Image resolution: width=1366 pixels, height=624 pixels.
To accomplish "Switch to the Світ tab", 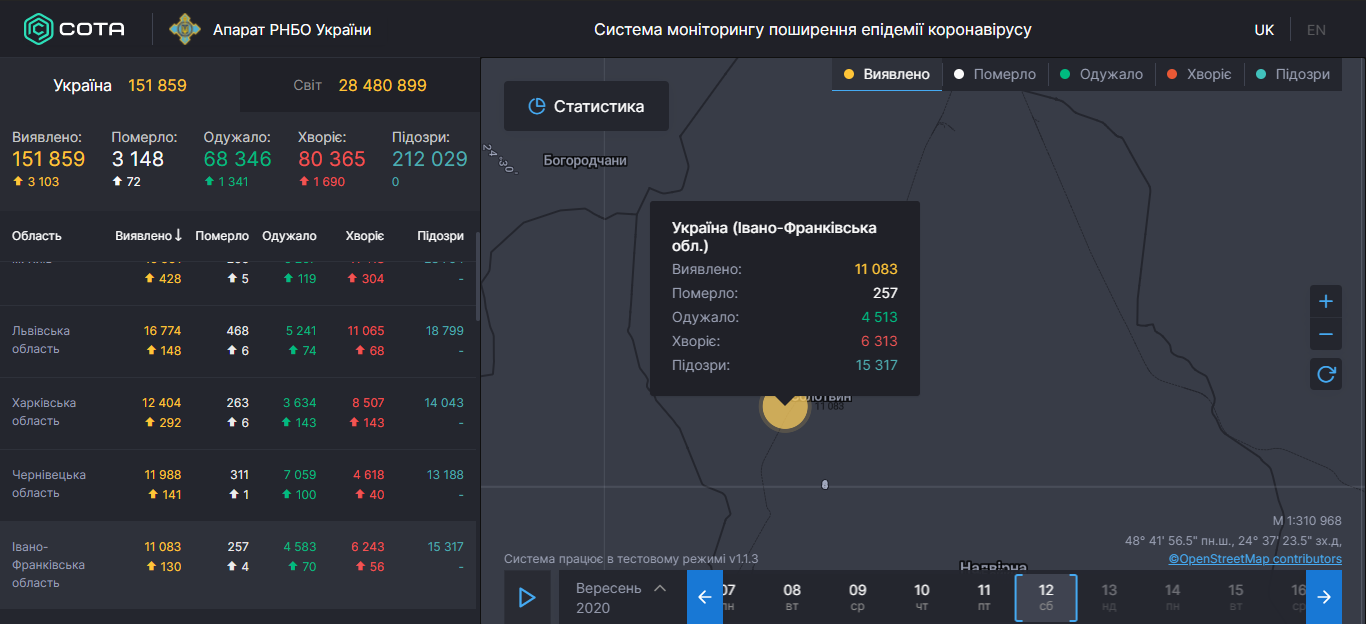I will [360, 85].
